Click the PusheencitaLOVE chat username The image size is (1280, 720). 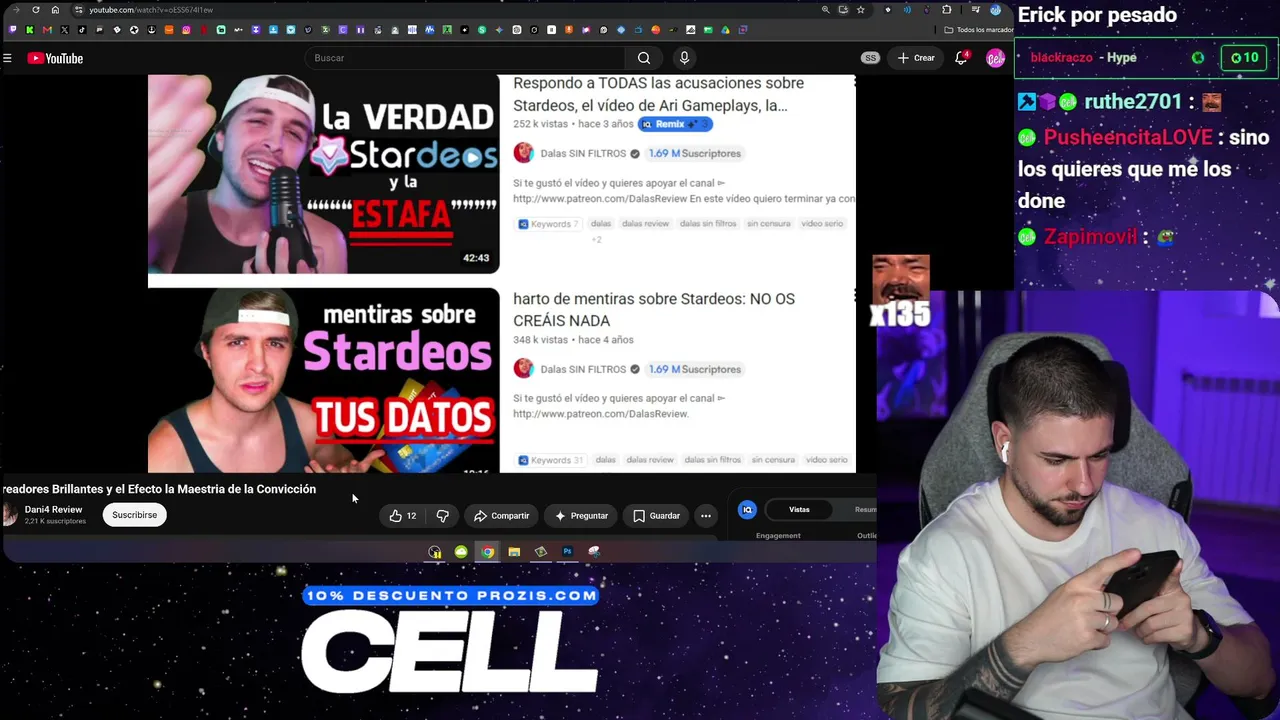(1128, 137)
